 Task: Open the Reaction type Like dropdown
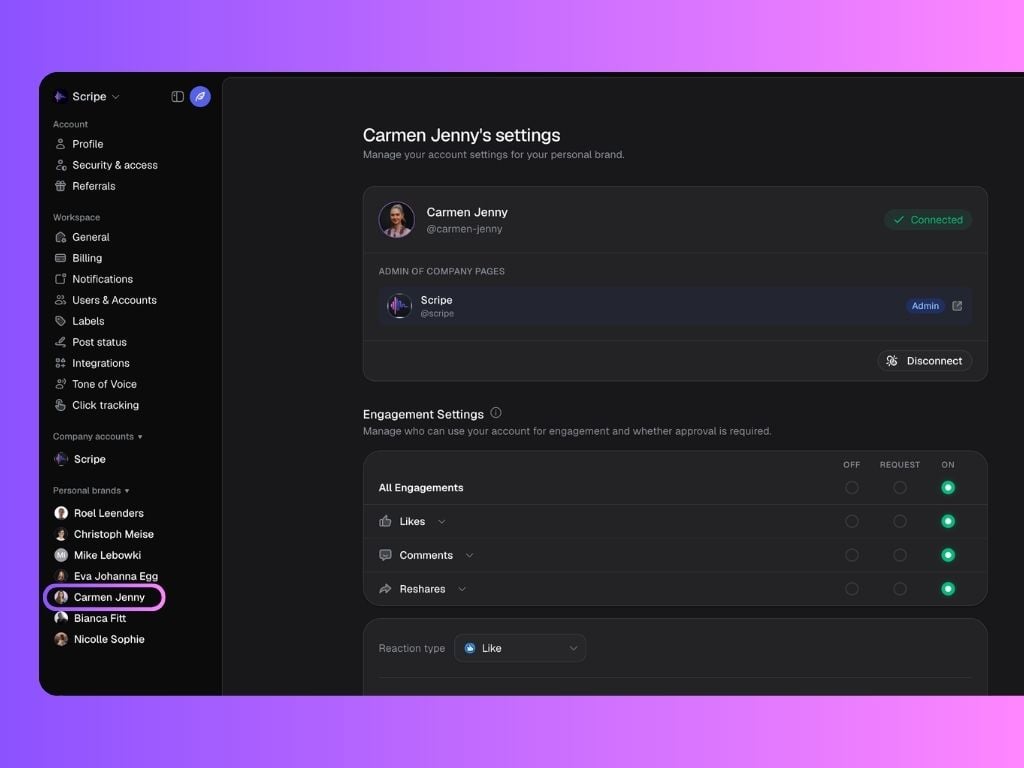tap(520, 648)
